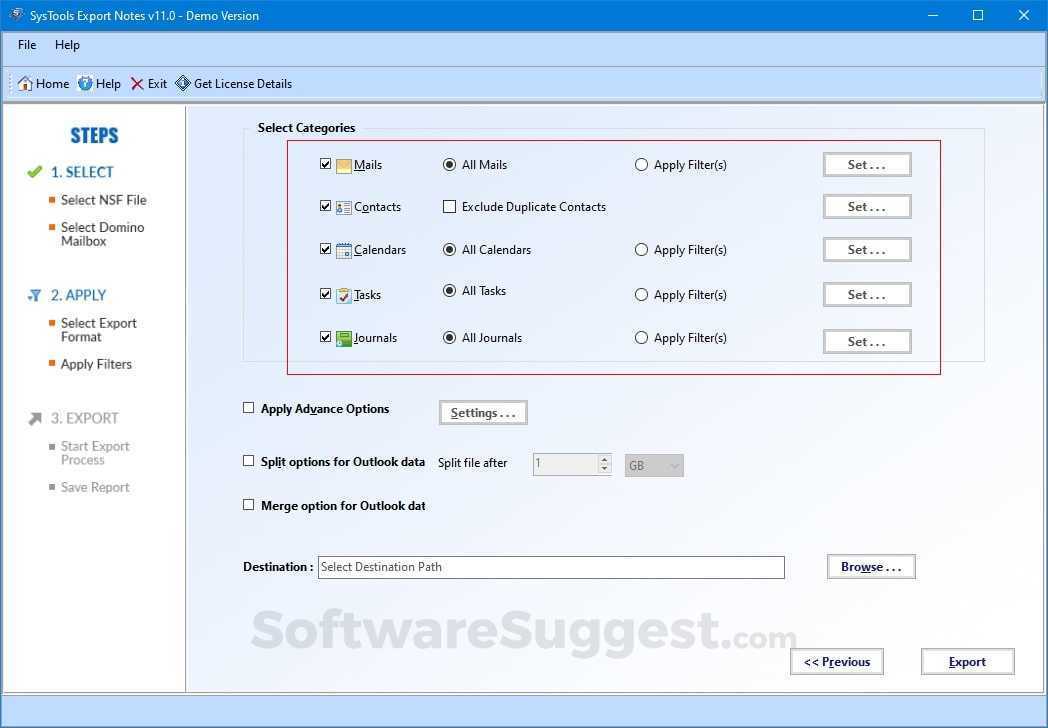This screenshot has width=1048, height=728.
Task: Select the Contacts card icon
Action: point(343,206)
